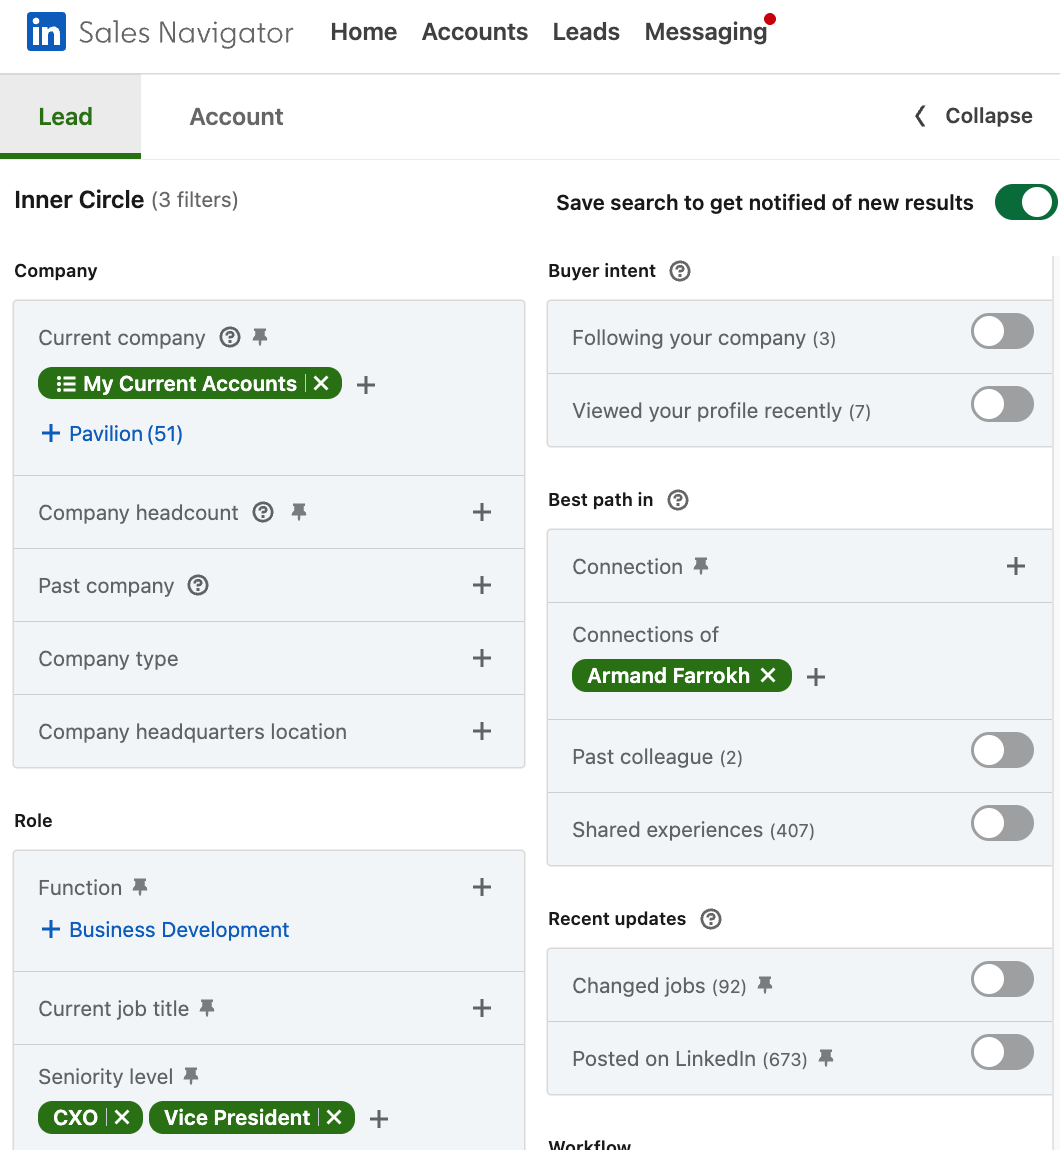Expand Company headcount filter
1060x1150 pixels.
pyautogui.click(x=482, y=512)
